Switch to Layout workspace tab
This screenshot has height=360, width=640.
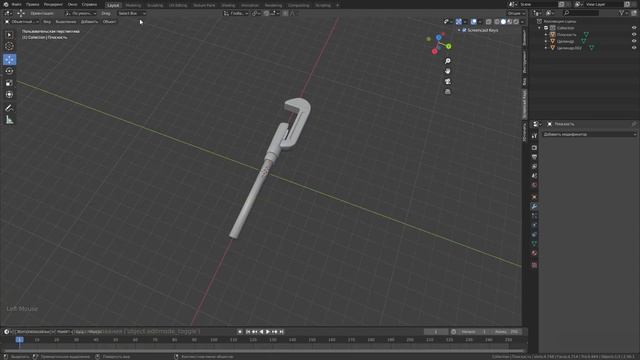pyautogui.click(x=113, y=5)
